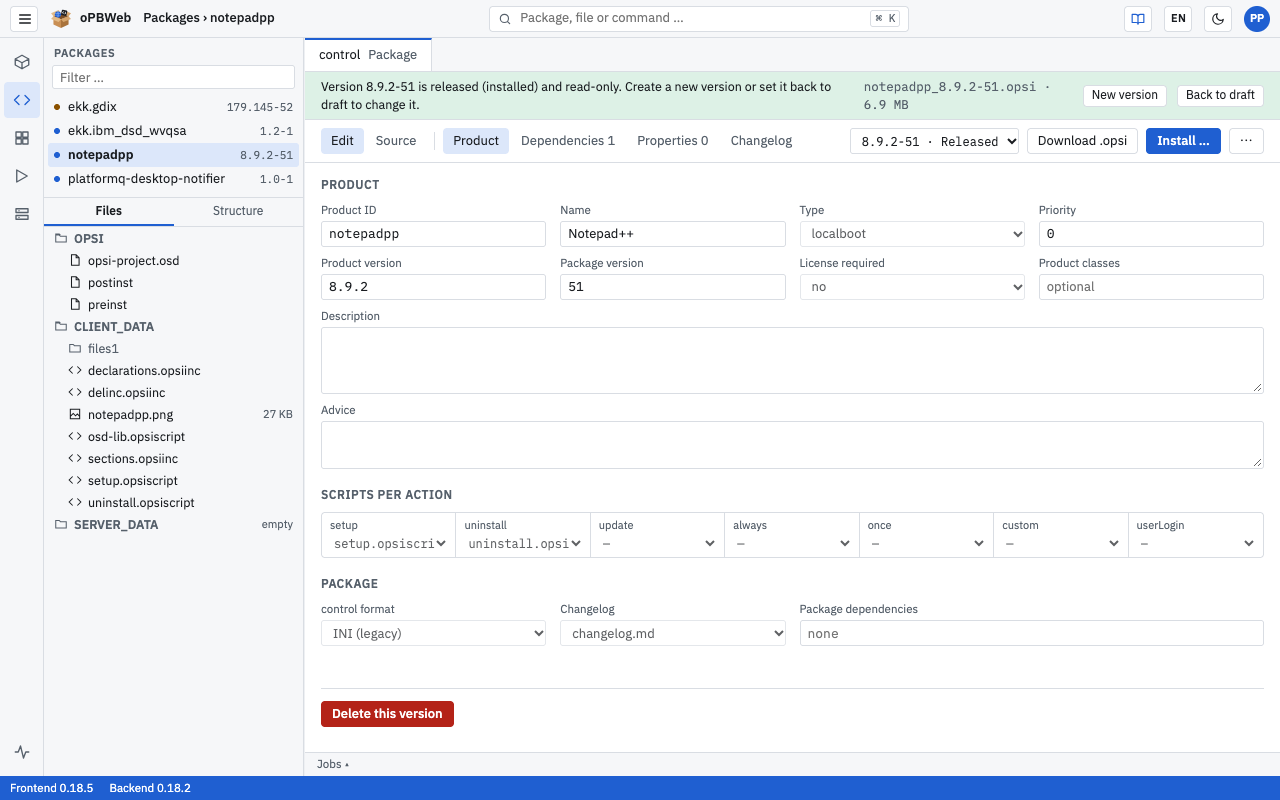The height and width of the screenshot is (800, 1280).
Task: Open the activity pulse icon
Action: point(22,752)
